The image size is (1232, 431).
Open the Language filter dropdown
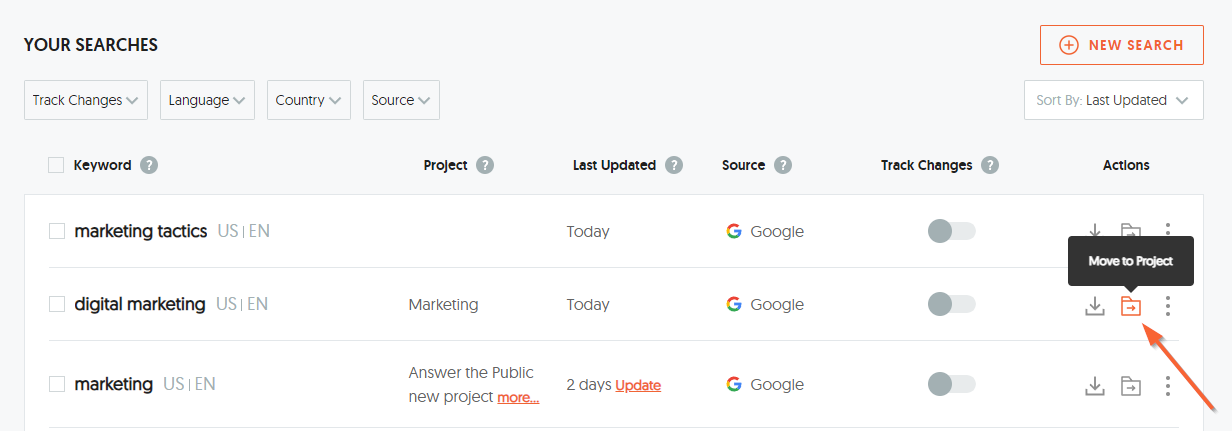[207, 100]
